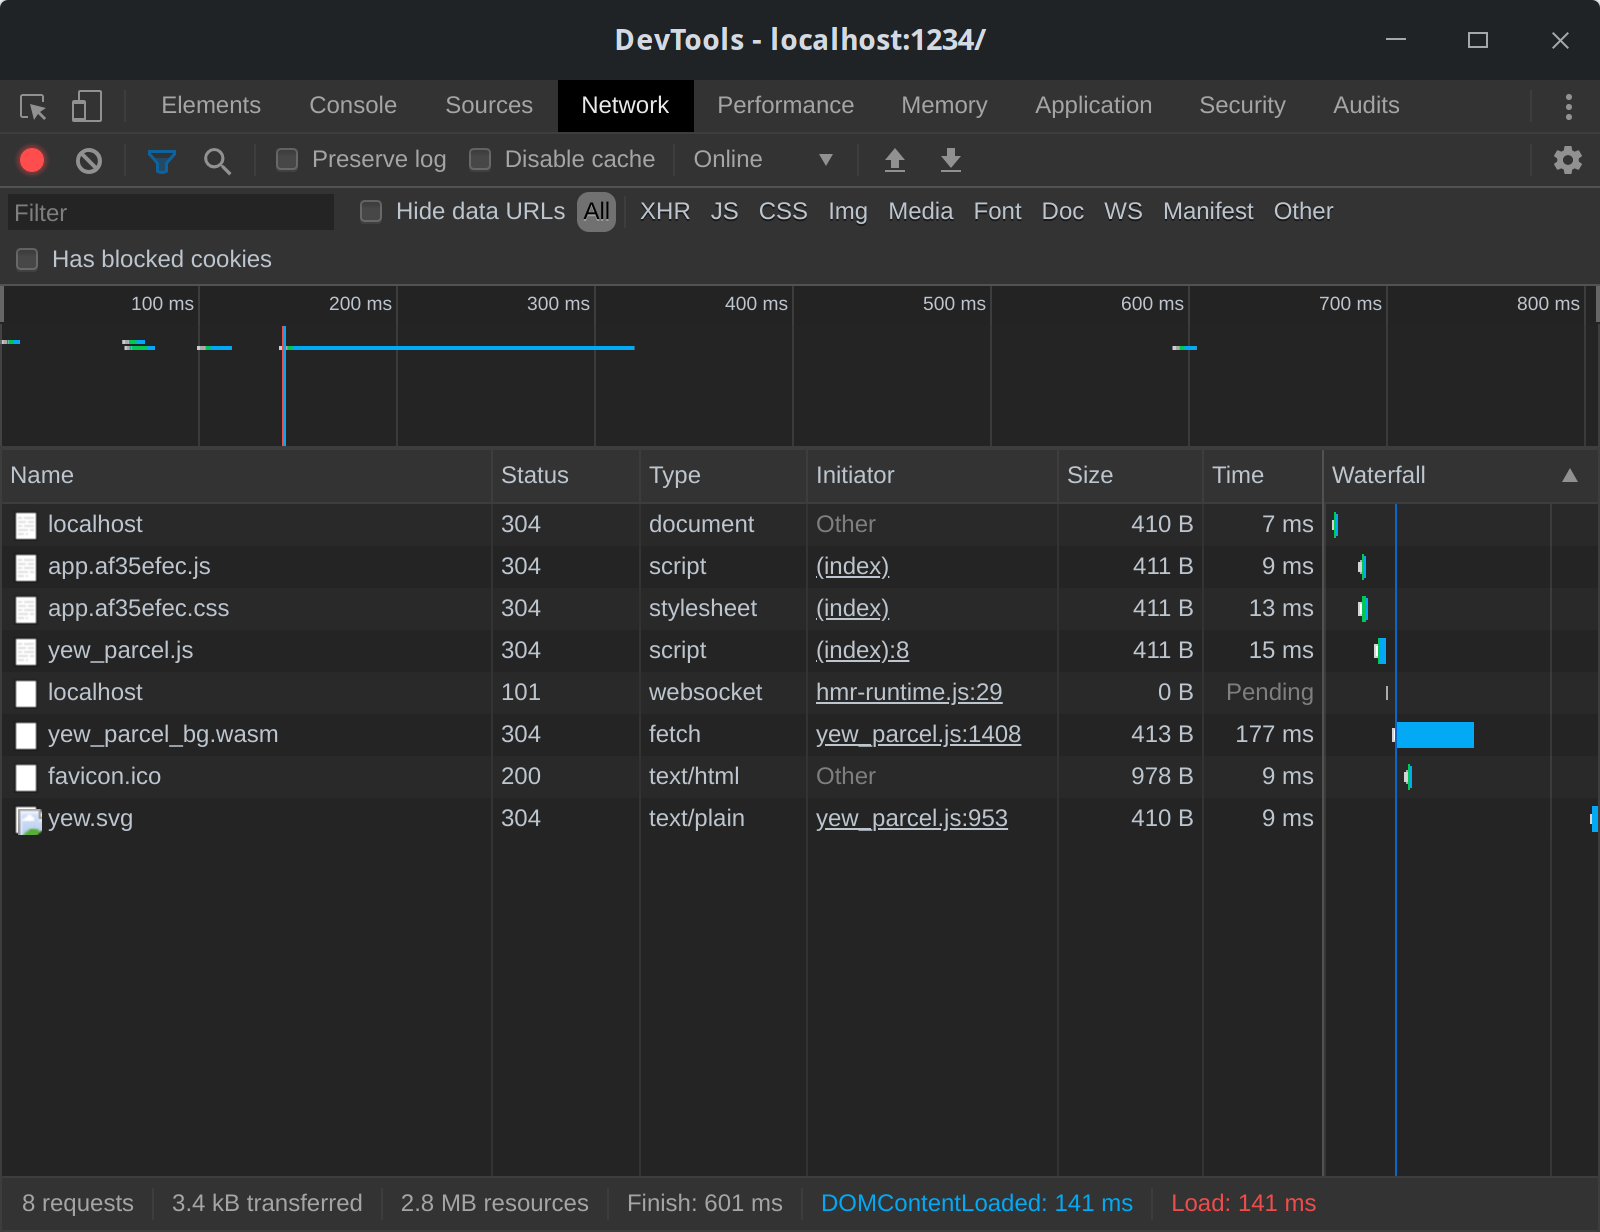
Task: Click the Load: 141 ms status text
Action: tap(1243, 1203)
